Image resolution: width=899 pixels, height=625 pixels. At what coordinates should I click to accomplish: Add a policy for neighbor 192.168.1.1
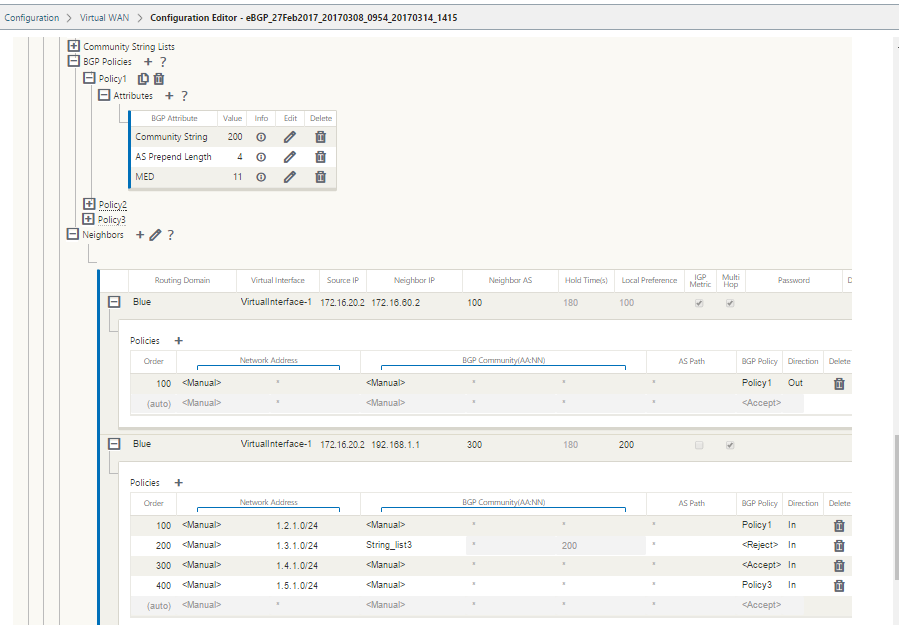(179, 483)
